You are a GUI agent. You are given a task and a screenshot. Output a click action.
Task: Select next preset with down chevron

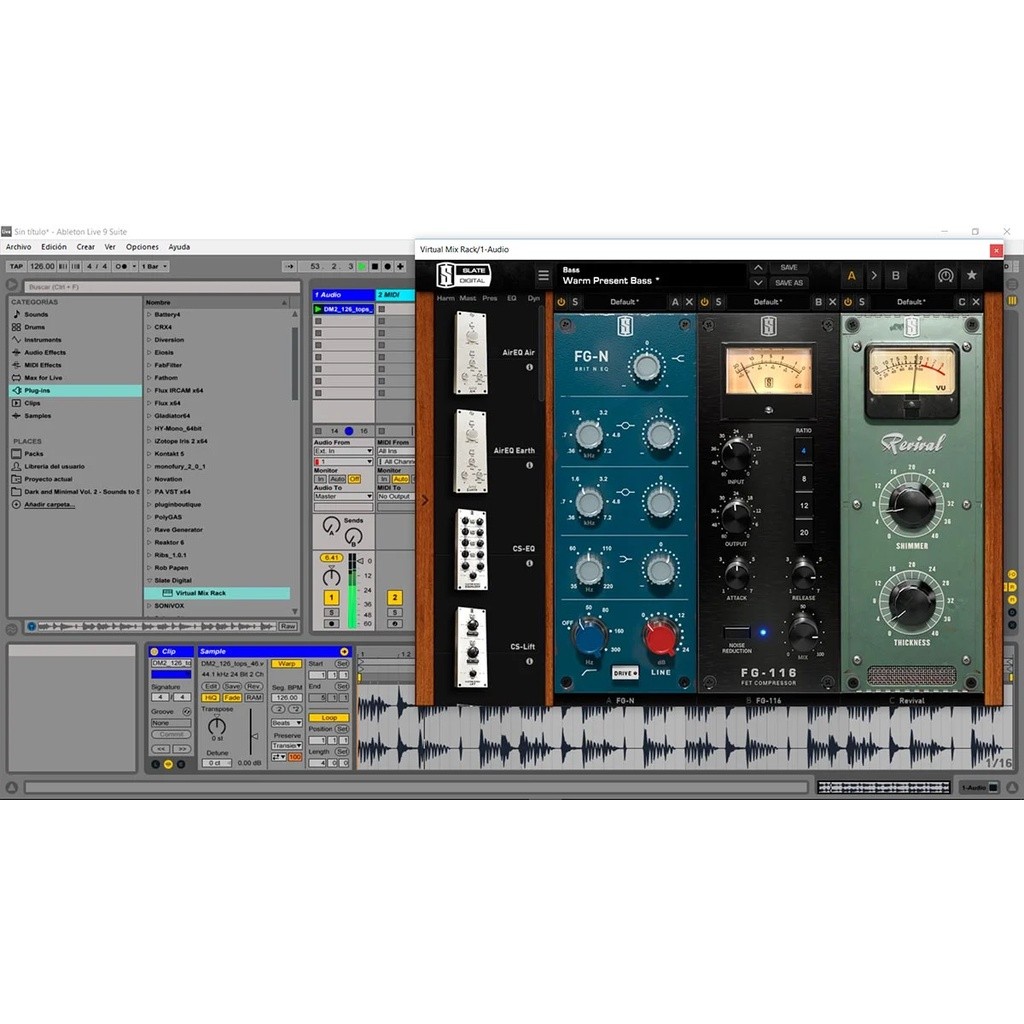[x=758, y=283]
